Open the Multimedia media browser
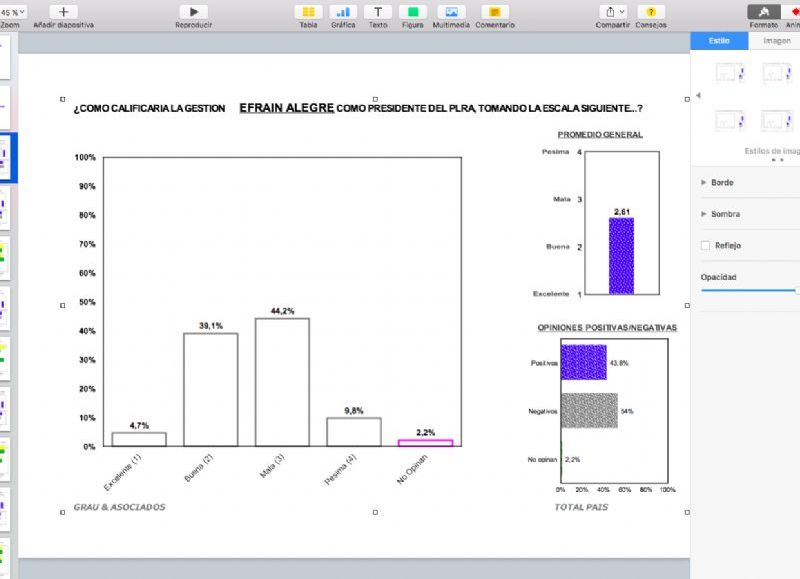The height and width of the screenshot is (579, 800). coord(451,12)
